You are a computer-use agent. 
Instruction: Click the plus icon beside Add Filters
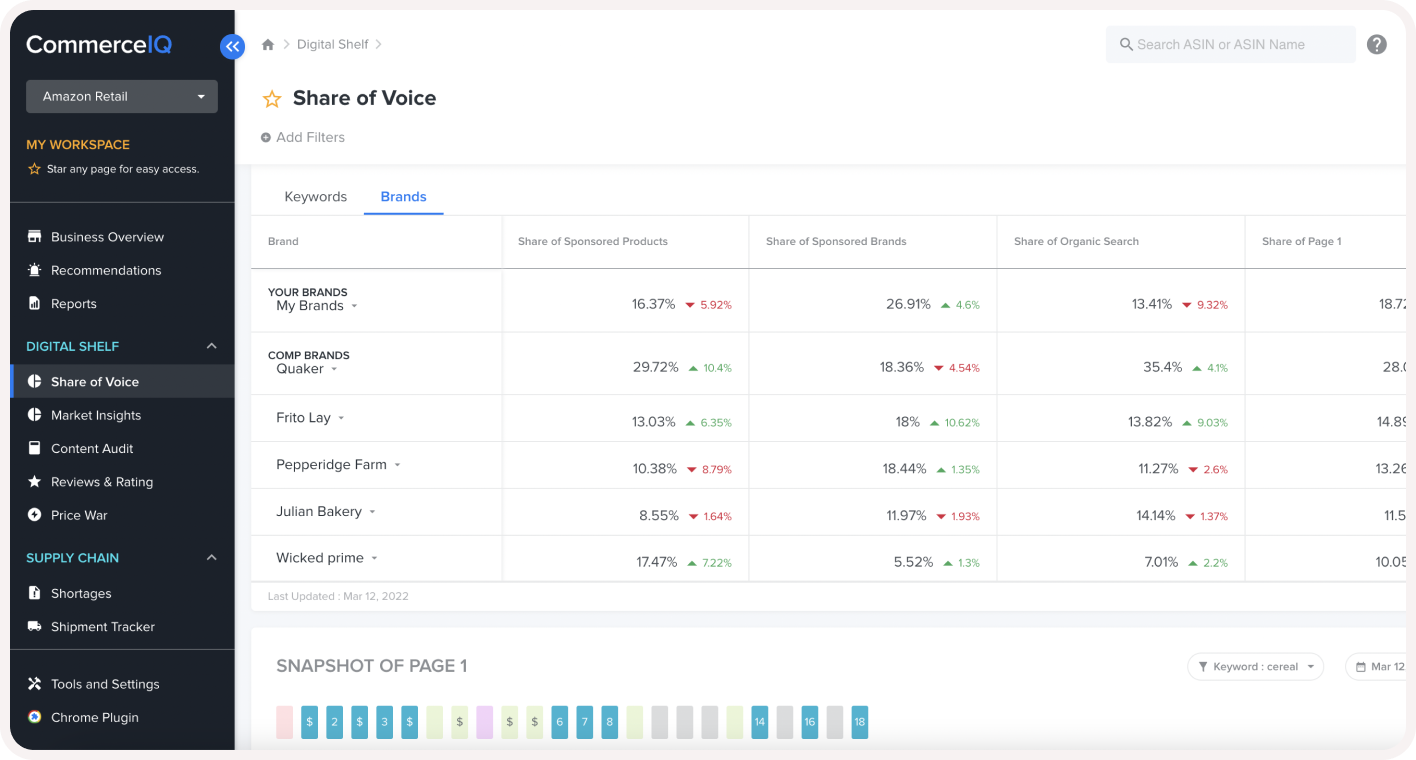[x=266, y=138]
